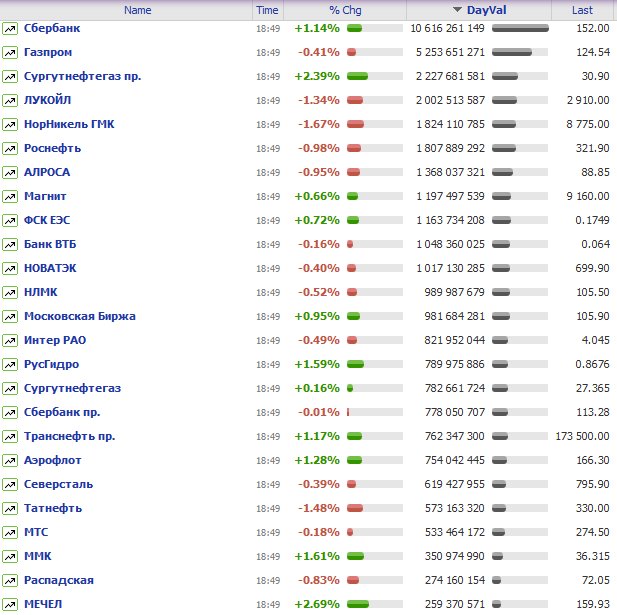The height and width of the screenshot is (615, 617).
Task: Click the chart icon beside Сбербанк
Action: (10, 28)
